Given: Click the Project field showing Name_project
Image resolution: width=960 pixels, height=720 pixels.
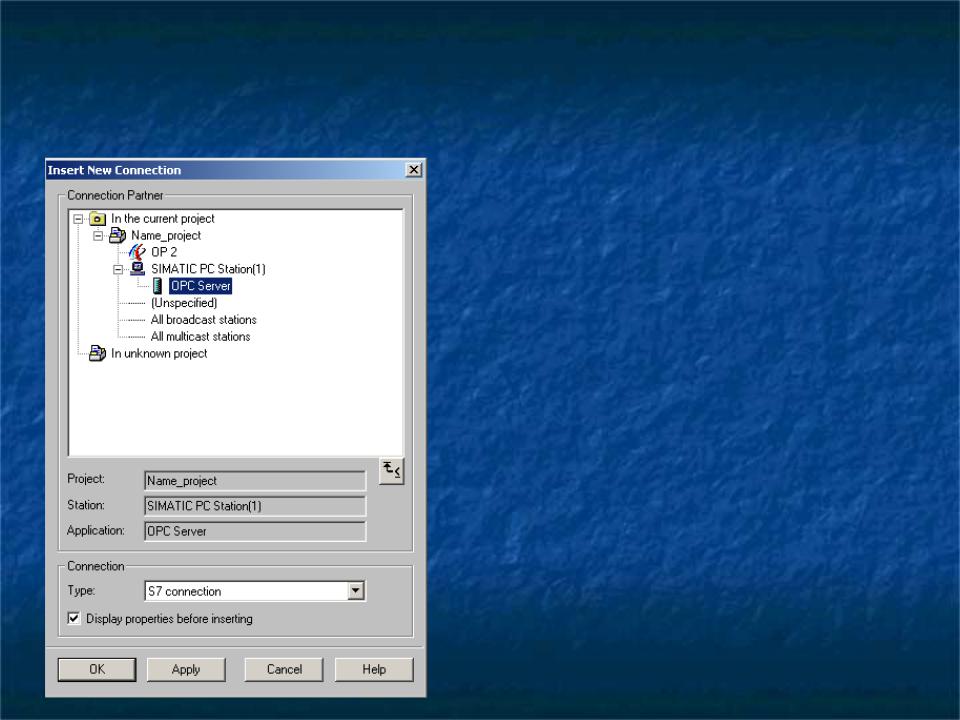Looking at the screenshot, I should (x=255, y=481).
